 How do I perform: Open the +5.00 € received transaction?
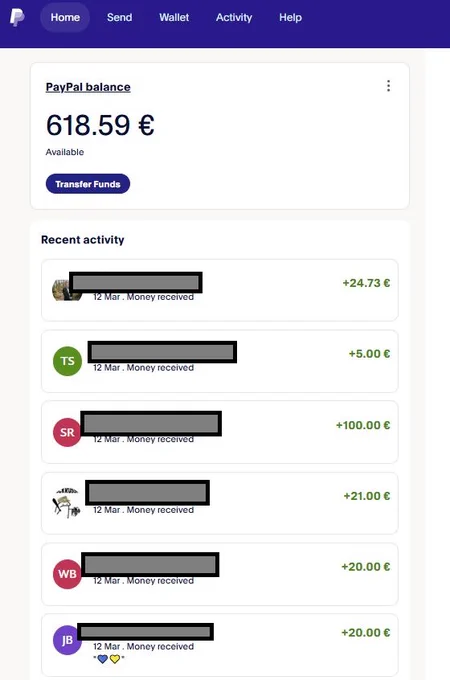220,361
